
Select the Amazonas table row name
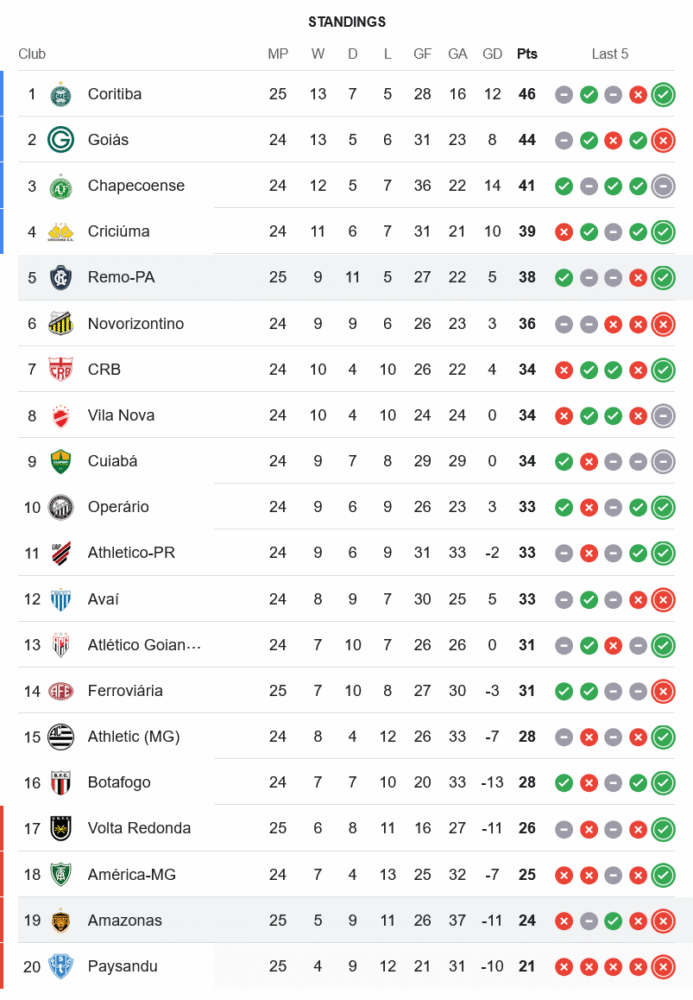coord(124,921)
